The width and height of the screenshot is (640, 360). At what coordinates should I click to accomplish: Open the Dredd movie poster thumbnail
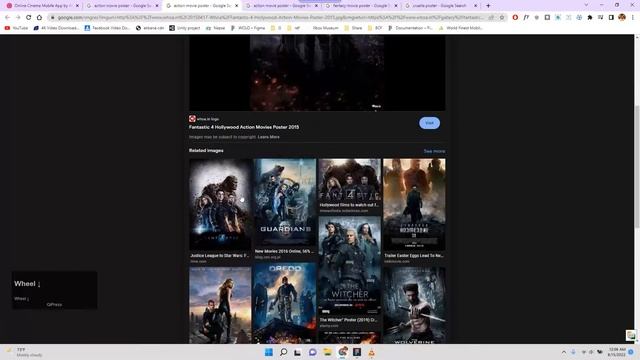285,303
